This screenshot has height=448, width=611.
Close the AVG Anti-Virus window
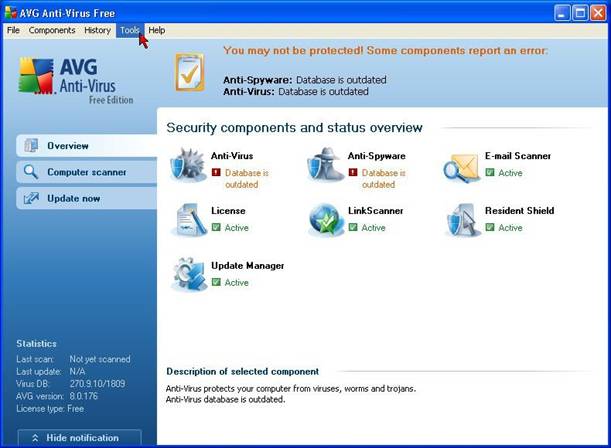pos(598,13)
